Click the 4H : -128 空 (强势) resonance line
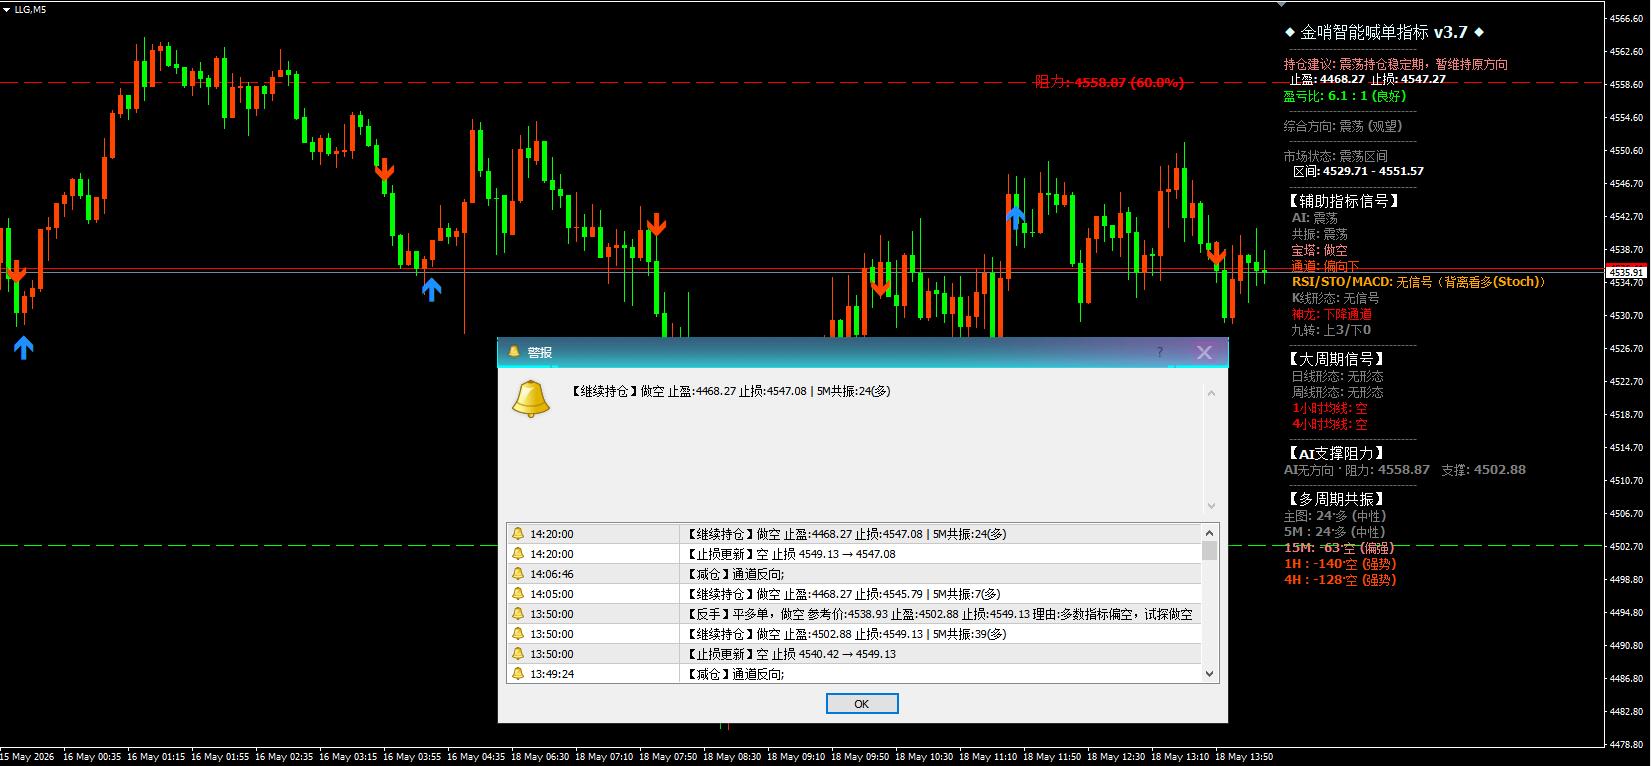This screenshot has width=1652, height=766. click(1340, 579)
